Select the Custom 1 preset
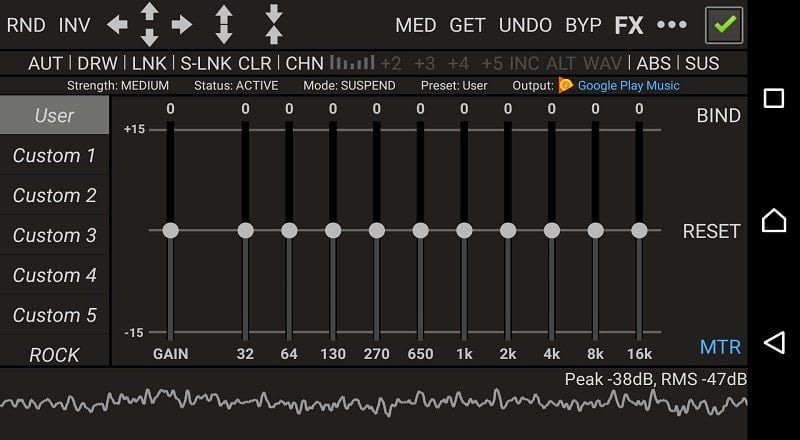 (x=54, y=155)
